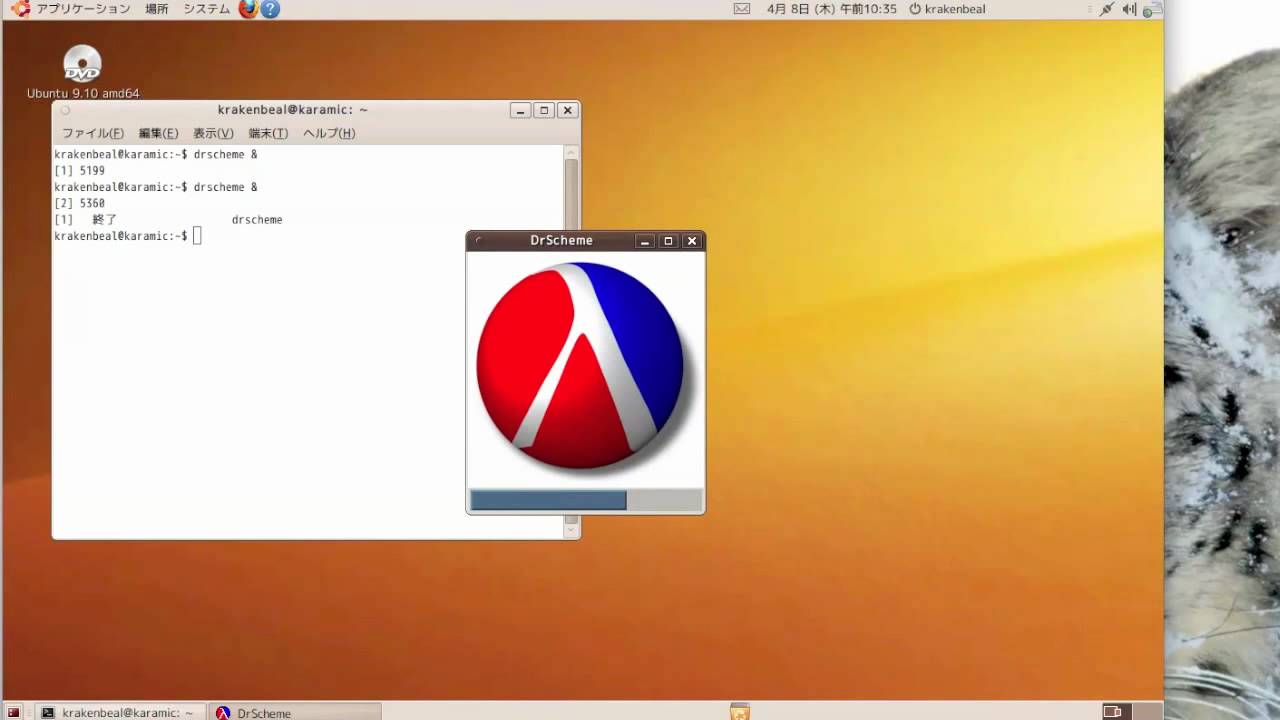Open the システム menu
The height and width of the screenshot is (720, 1280).
(x=207, y=9)
